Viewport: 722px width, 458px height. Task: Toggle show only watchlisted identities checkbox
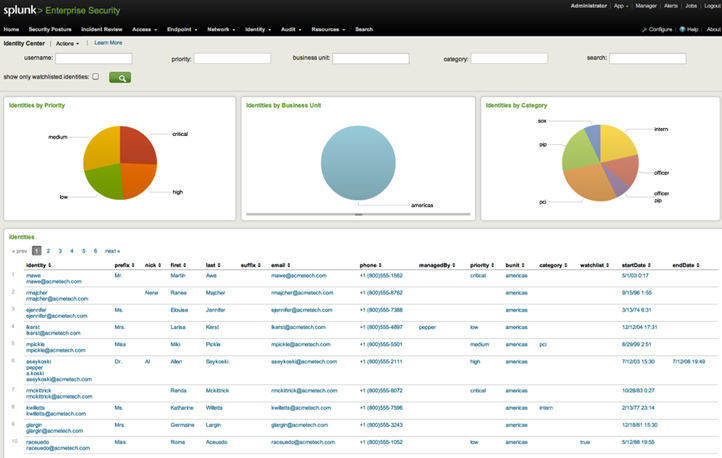(95, 76)
